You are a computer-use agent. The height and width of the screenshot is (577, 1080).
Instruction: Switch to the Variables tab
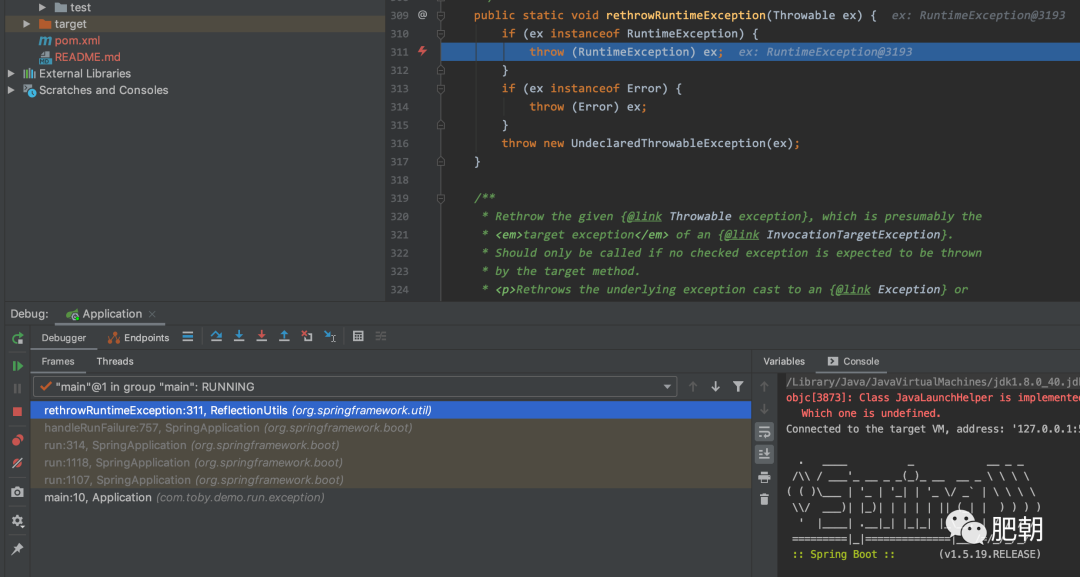(784, 361)
